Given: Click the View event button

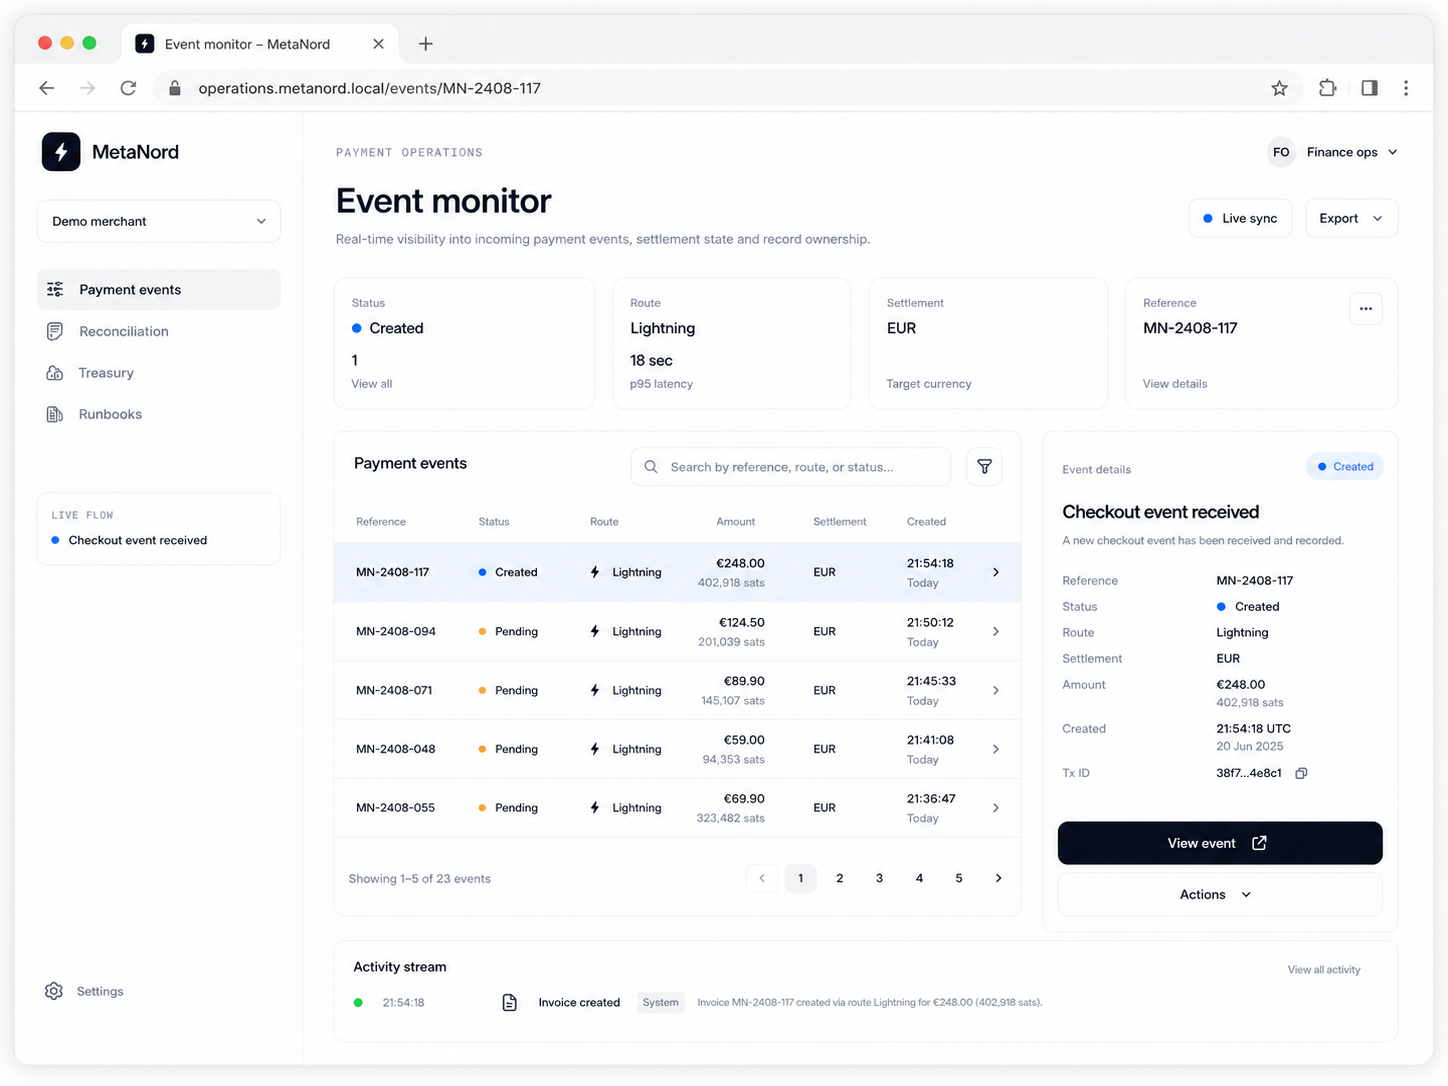Looking at the screenshot, I should click(1220, 843).
